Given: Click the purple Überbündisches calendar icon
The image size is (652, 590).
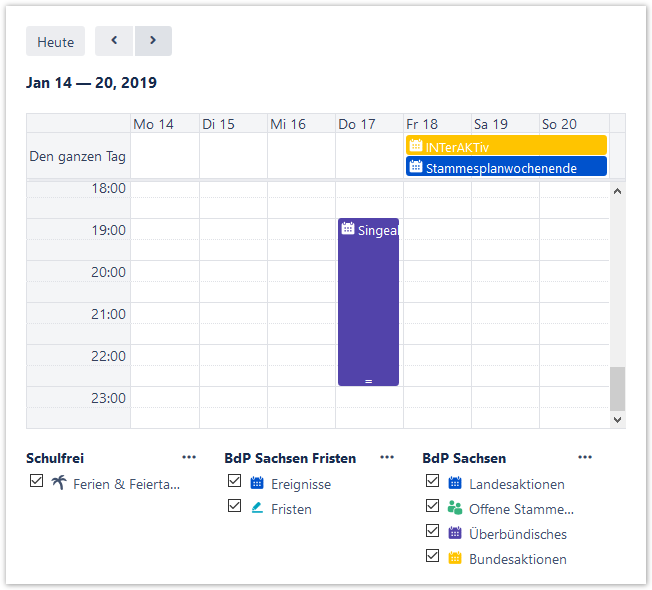Looking at the screenshot, I should click(455, 533).
